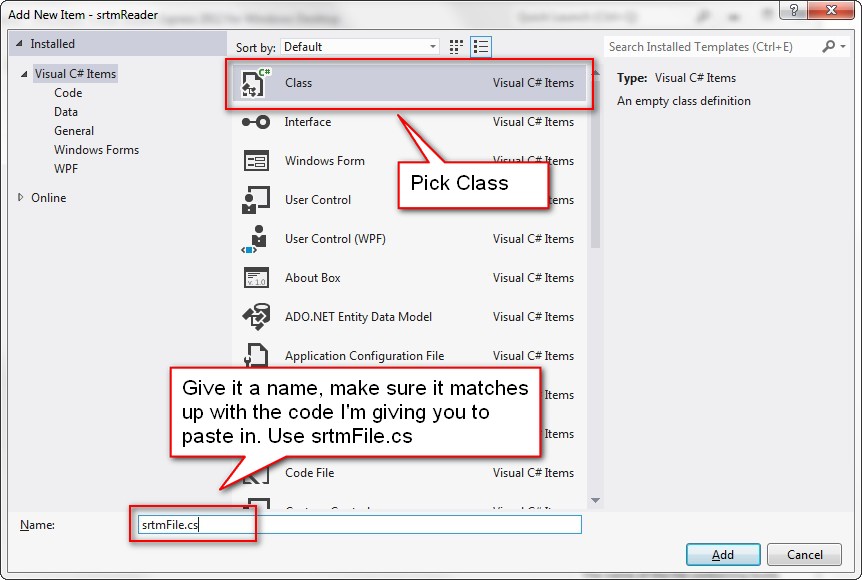
Task: Expand the Online section
Action: pos(21,197)
